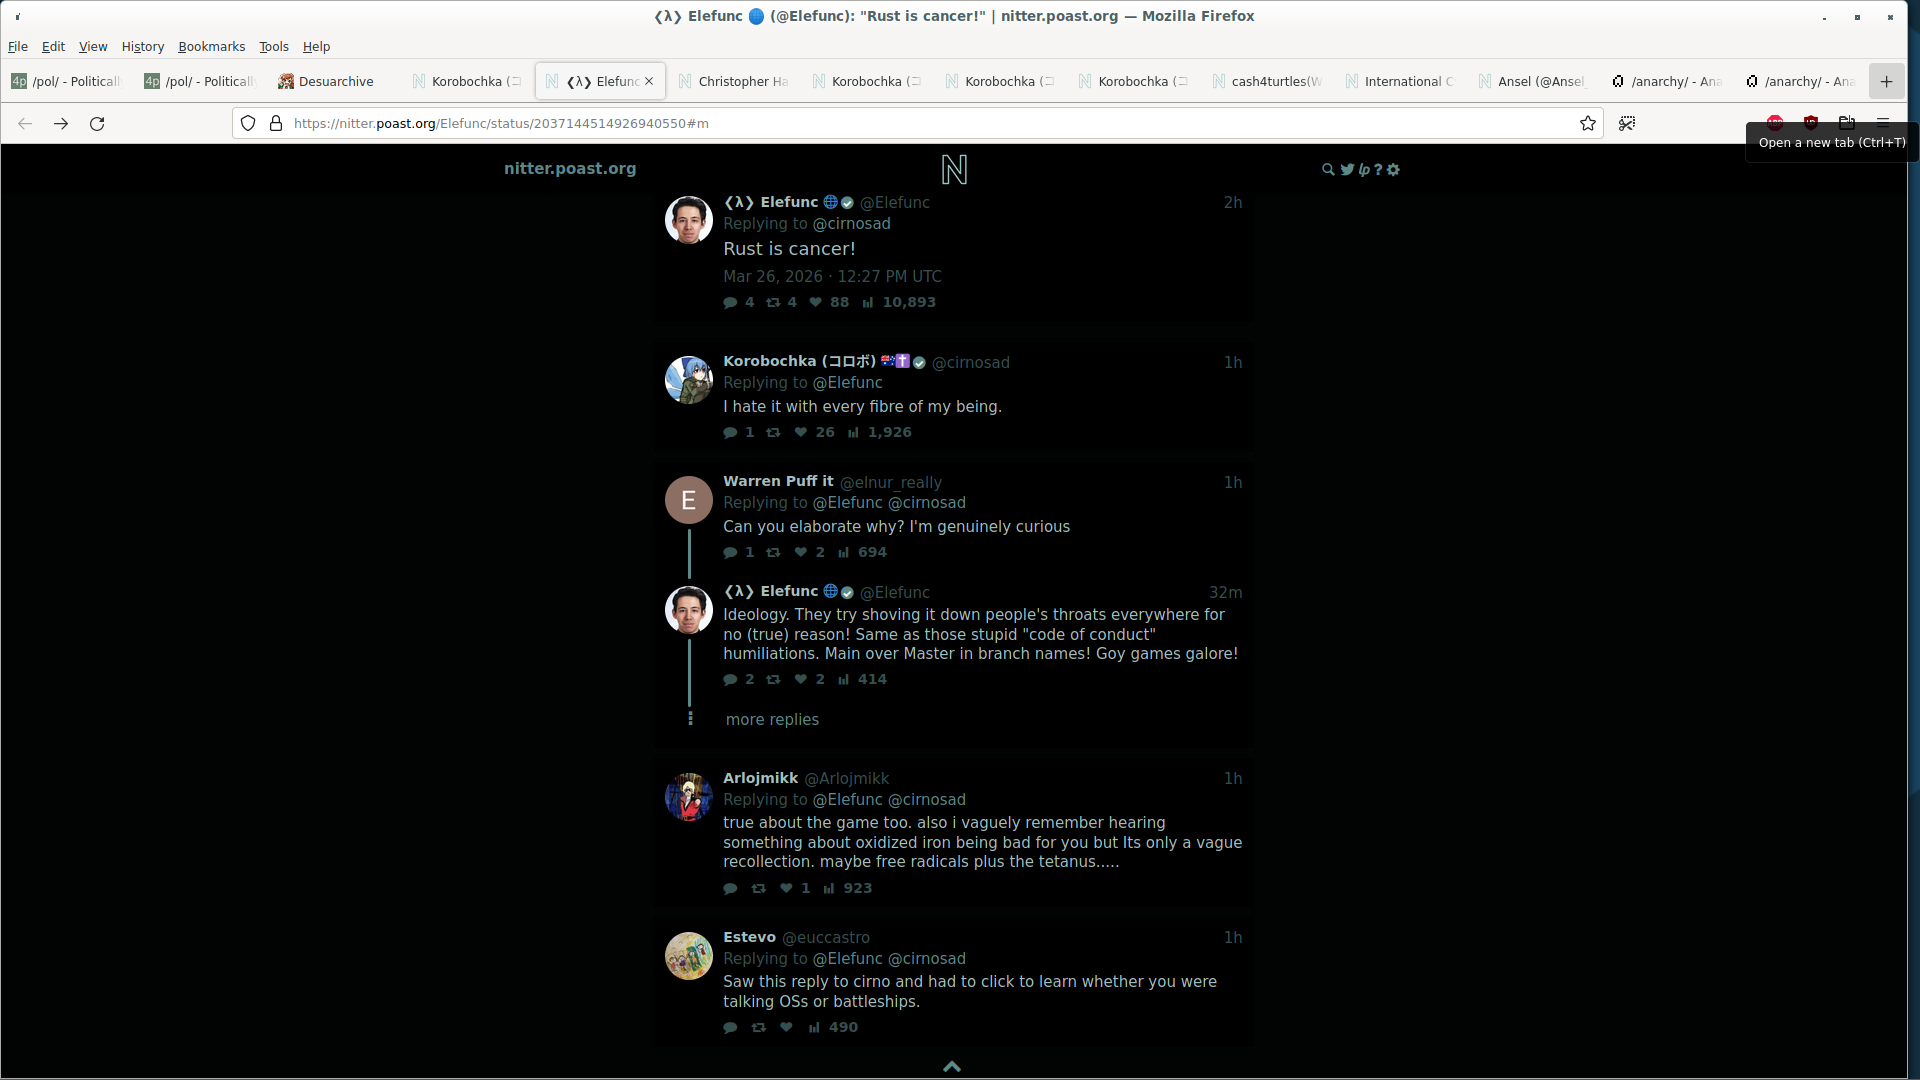Click the @cirnosad handle in main tweet
The image size is (1920, 1080).
(x=851, y=224)
